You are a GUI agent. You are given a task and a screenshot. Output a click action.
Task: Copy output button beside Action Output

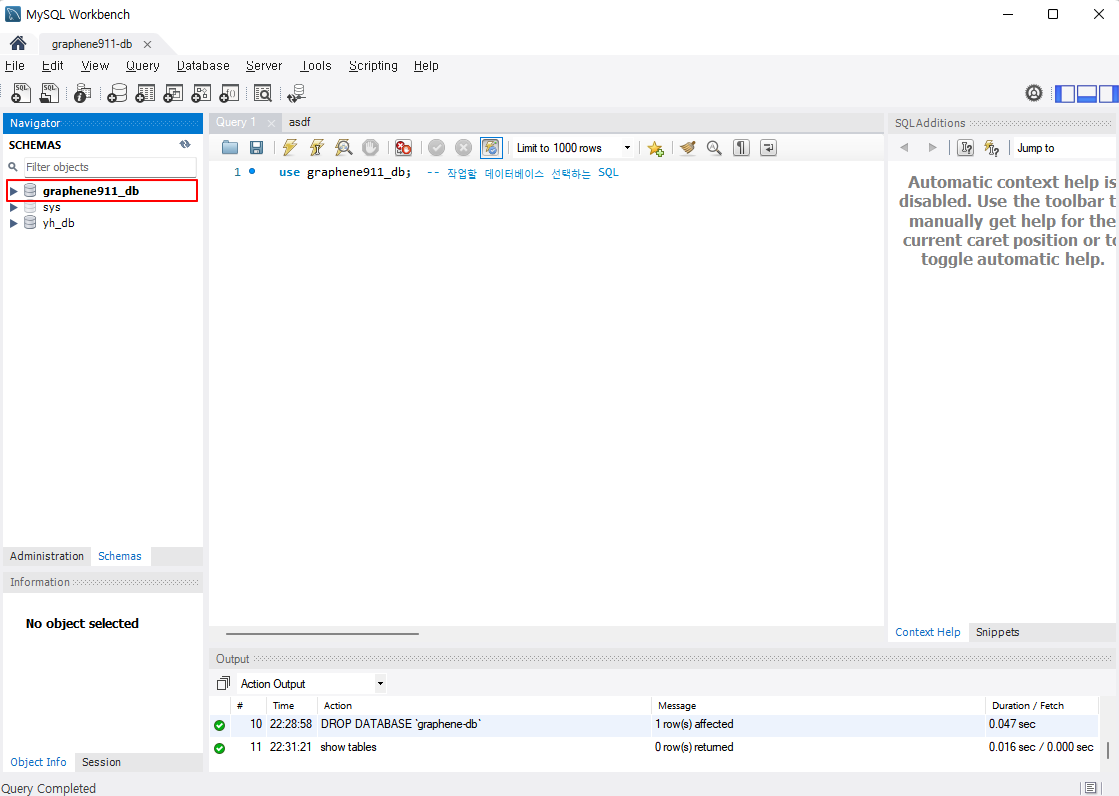[223, 683]
